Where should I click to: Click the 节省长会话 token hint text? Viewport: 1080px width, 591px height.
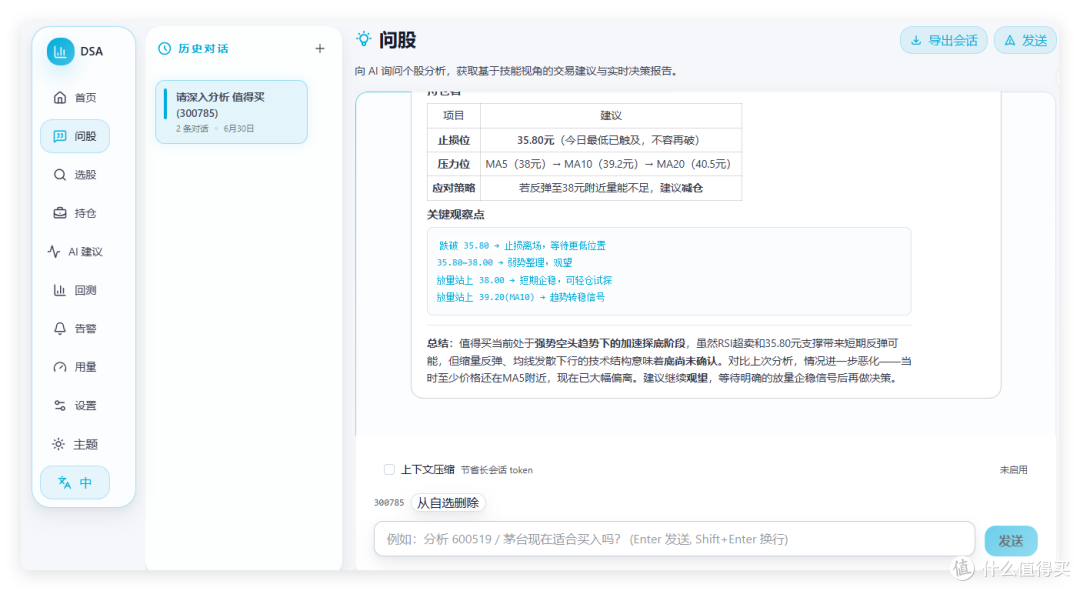pos(497,470)
